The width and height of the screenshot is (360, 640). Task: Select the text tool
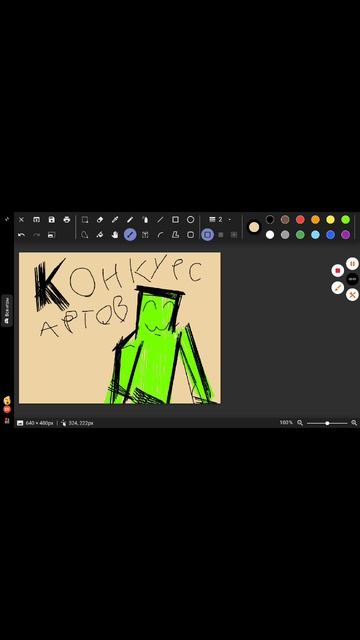[x=145, y=235]
